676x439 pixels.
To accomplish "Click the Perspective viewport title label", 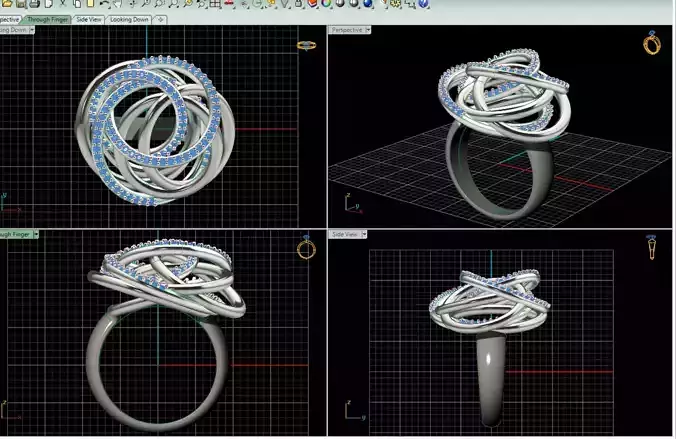I will point(347,30).
